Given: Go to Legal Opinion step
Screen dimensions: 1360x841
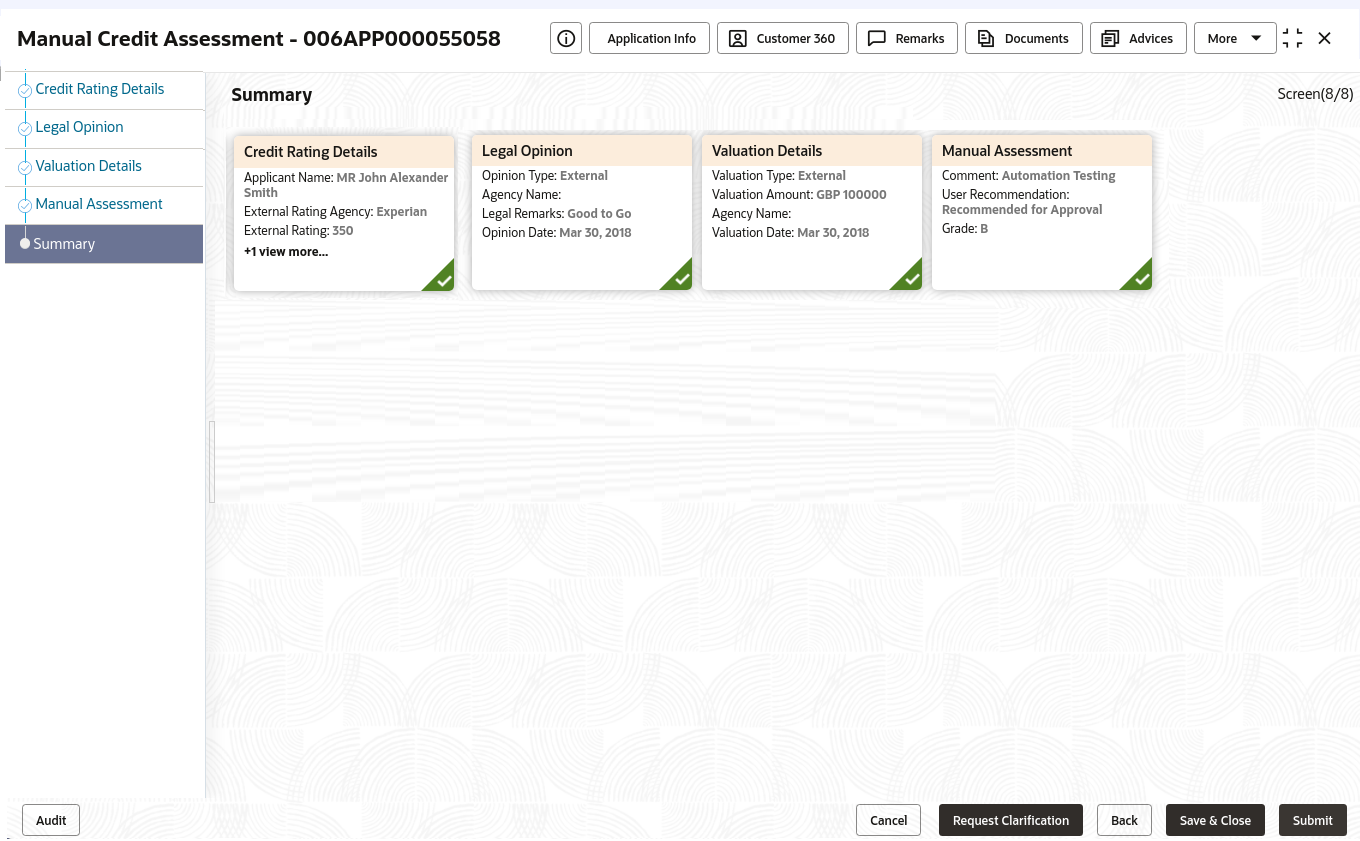Looking at the screenshot, I should pos(80,127).
